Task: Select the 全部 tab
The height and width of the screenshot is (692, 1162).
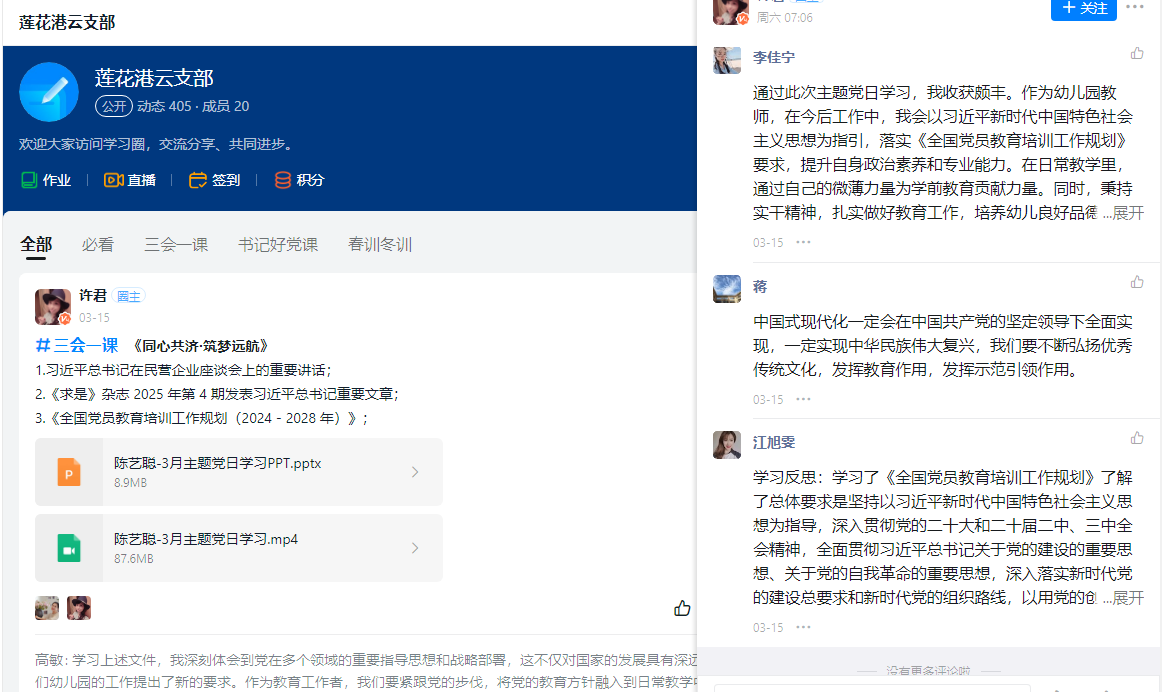Action: [x=36, y=244]
